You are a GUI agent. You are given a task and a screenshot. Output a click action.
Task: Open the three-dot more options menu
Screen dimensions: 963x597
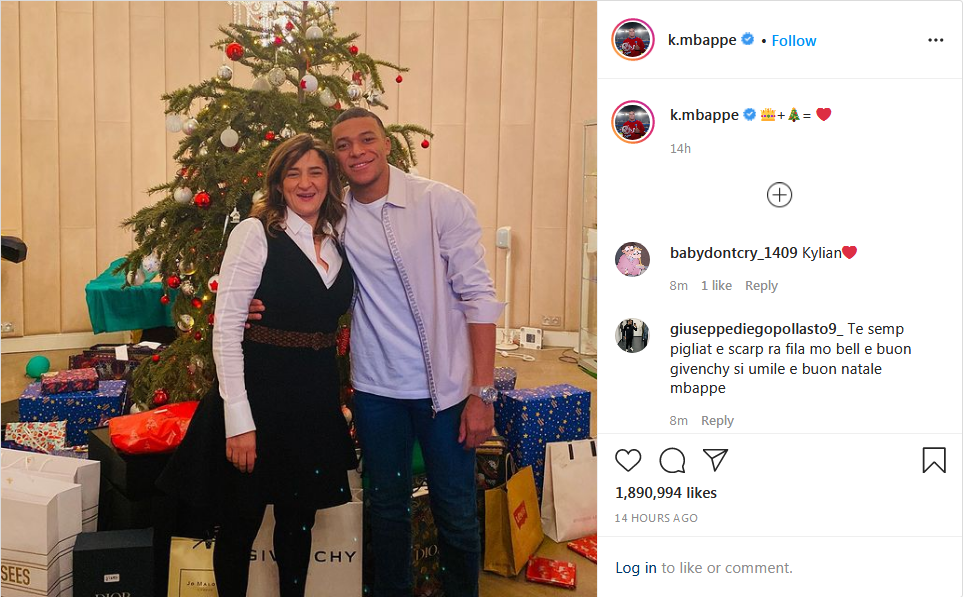coord(935,40)
